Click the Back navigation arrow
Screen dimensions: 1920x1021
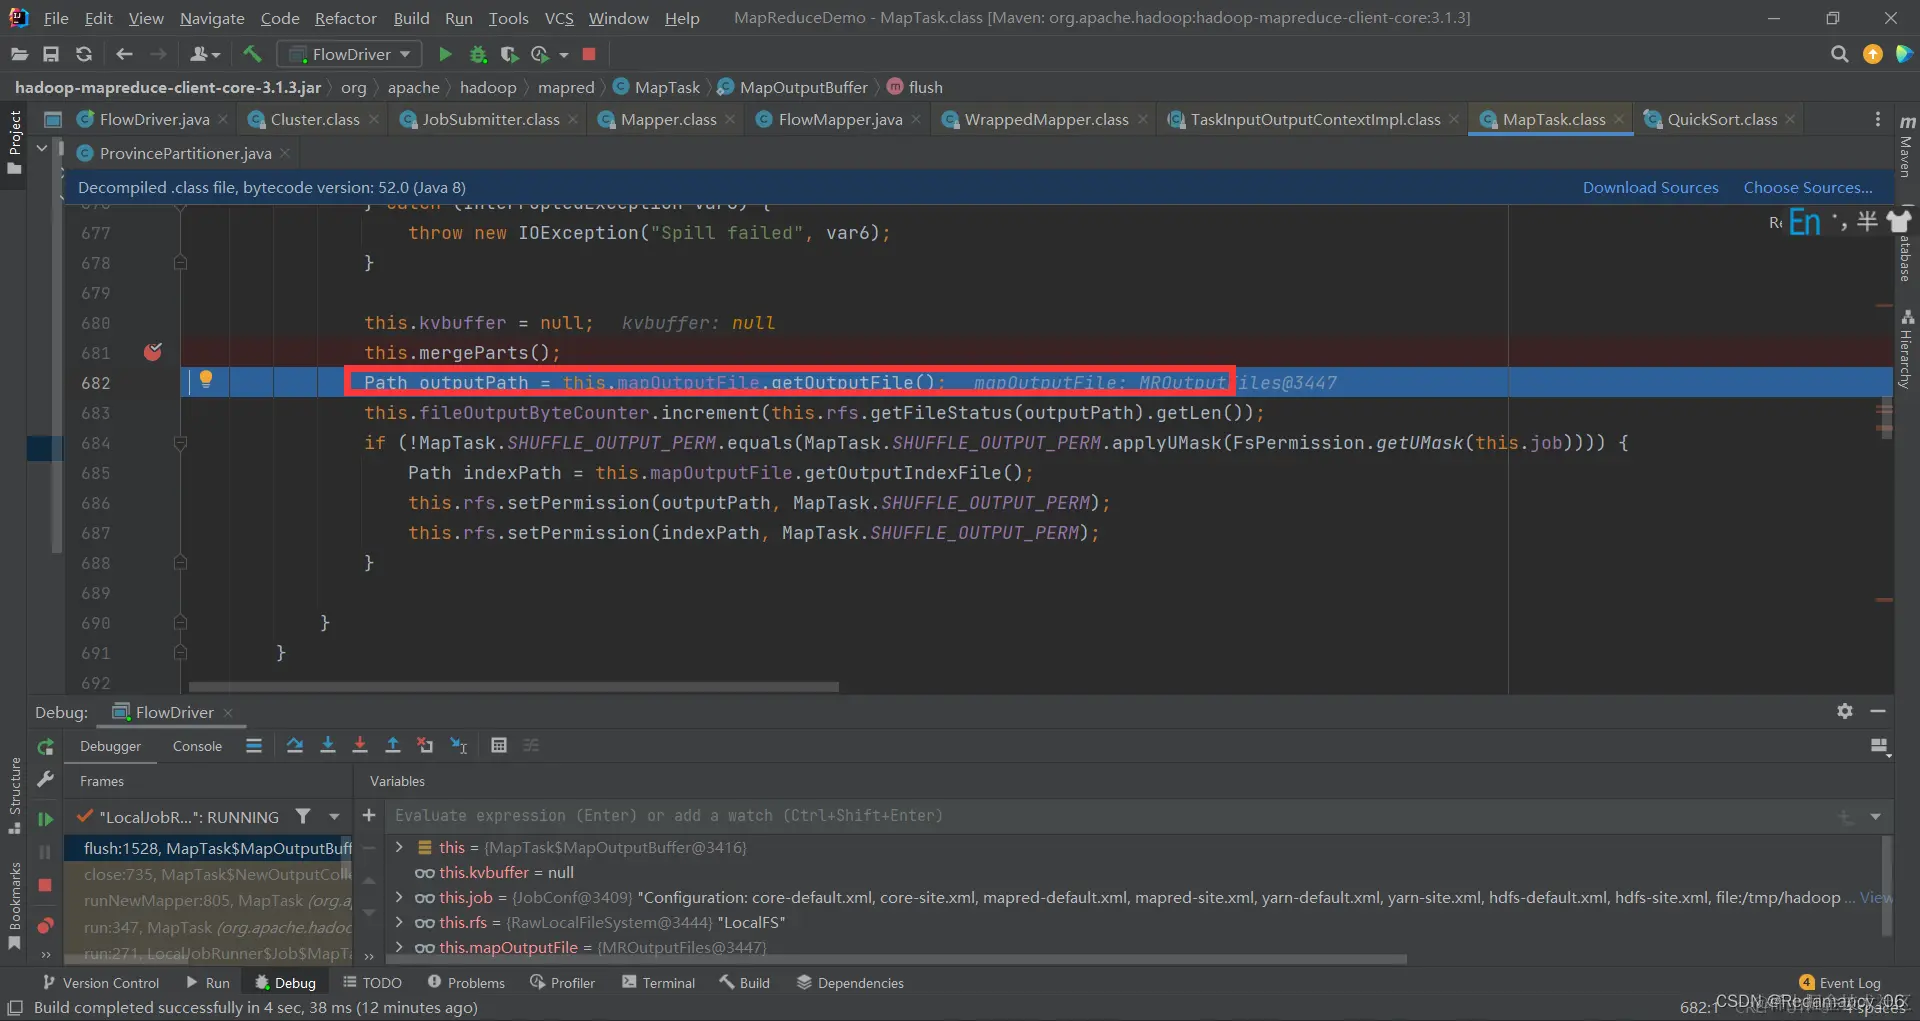click(124, 54)
